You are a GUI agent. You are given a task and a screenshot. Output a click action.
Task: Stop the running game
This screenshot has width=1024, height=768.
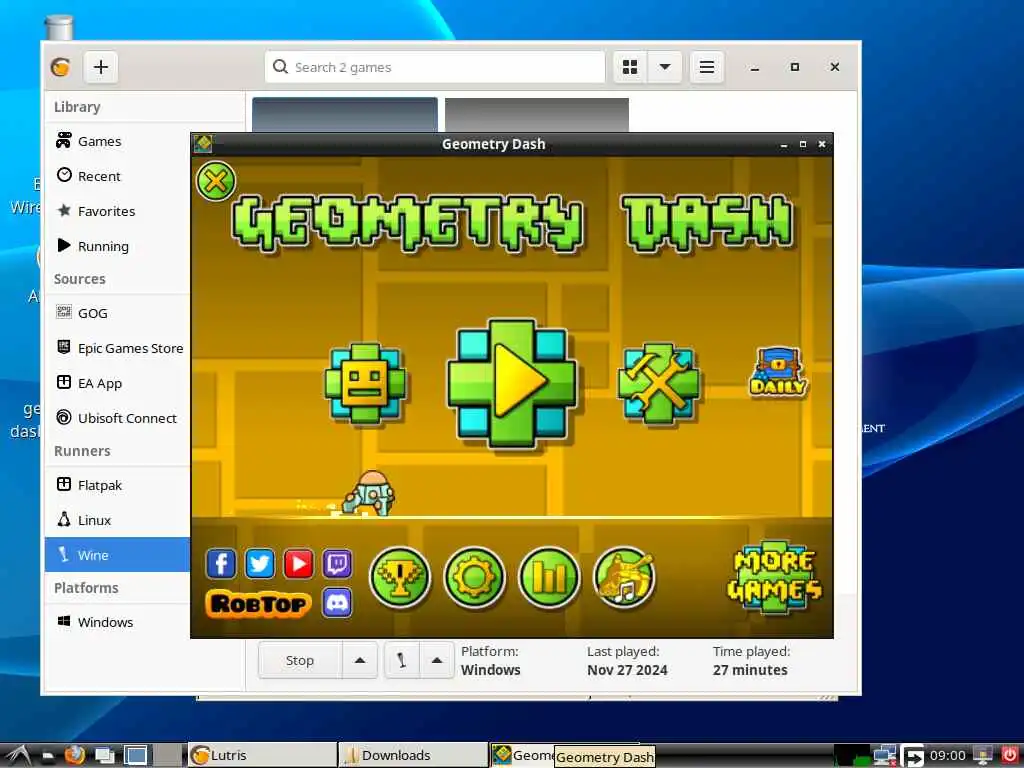coord(300,660)
